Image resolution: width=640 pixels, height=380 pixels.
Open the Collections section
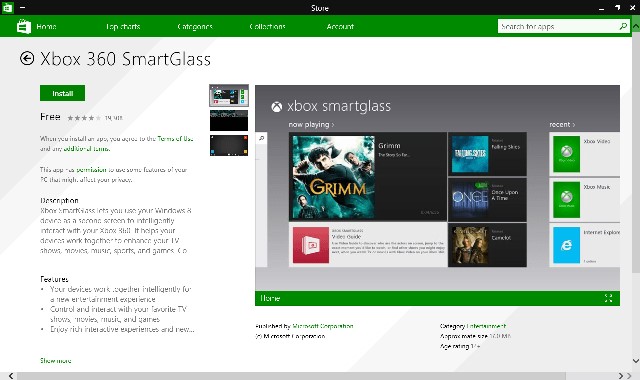(267, 27)
